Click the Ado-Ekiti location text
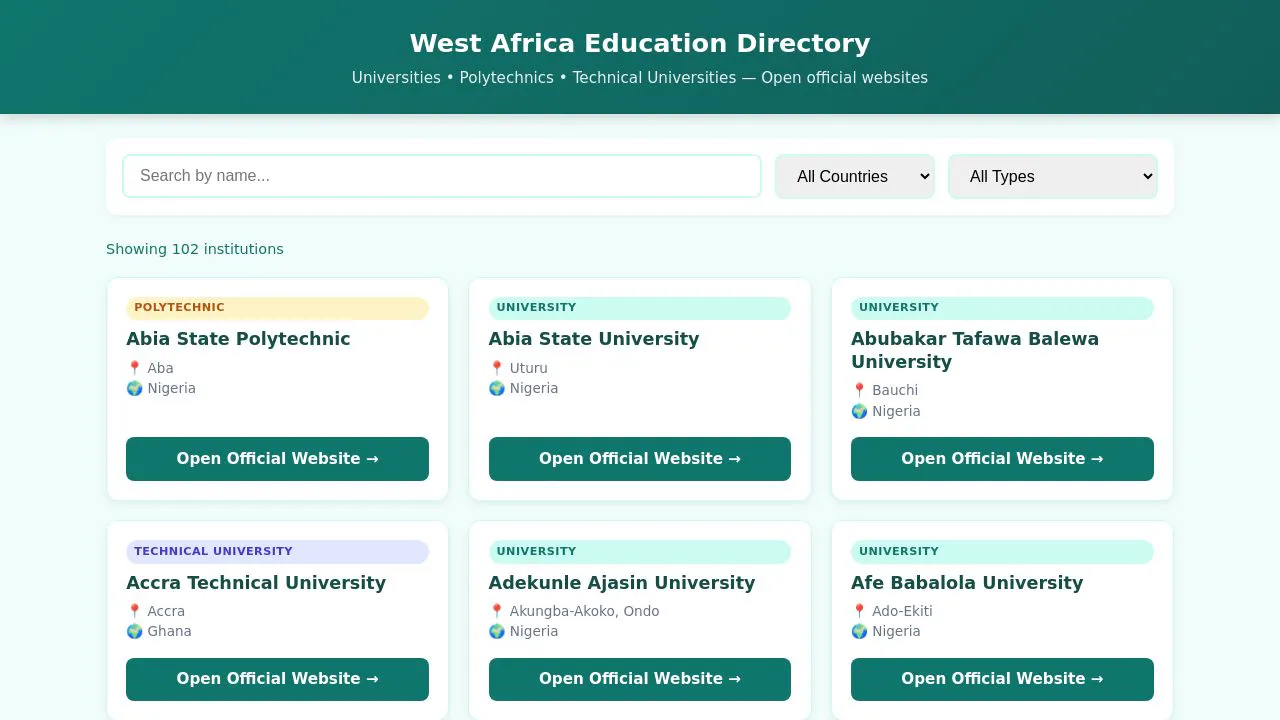 [x=902, y=611]
